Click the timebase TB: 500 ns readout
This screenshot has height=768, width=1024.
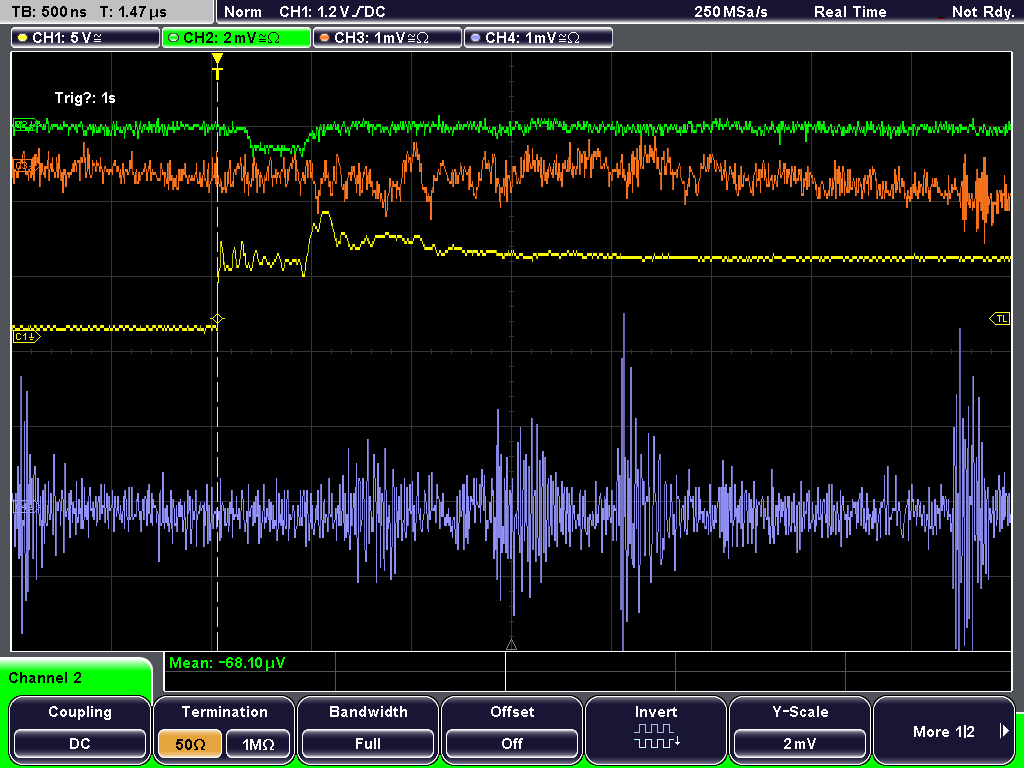pos(50,12)
